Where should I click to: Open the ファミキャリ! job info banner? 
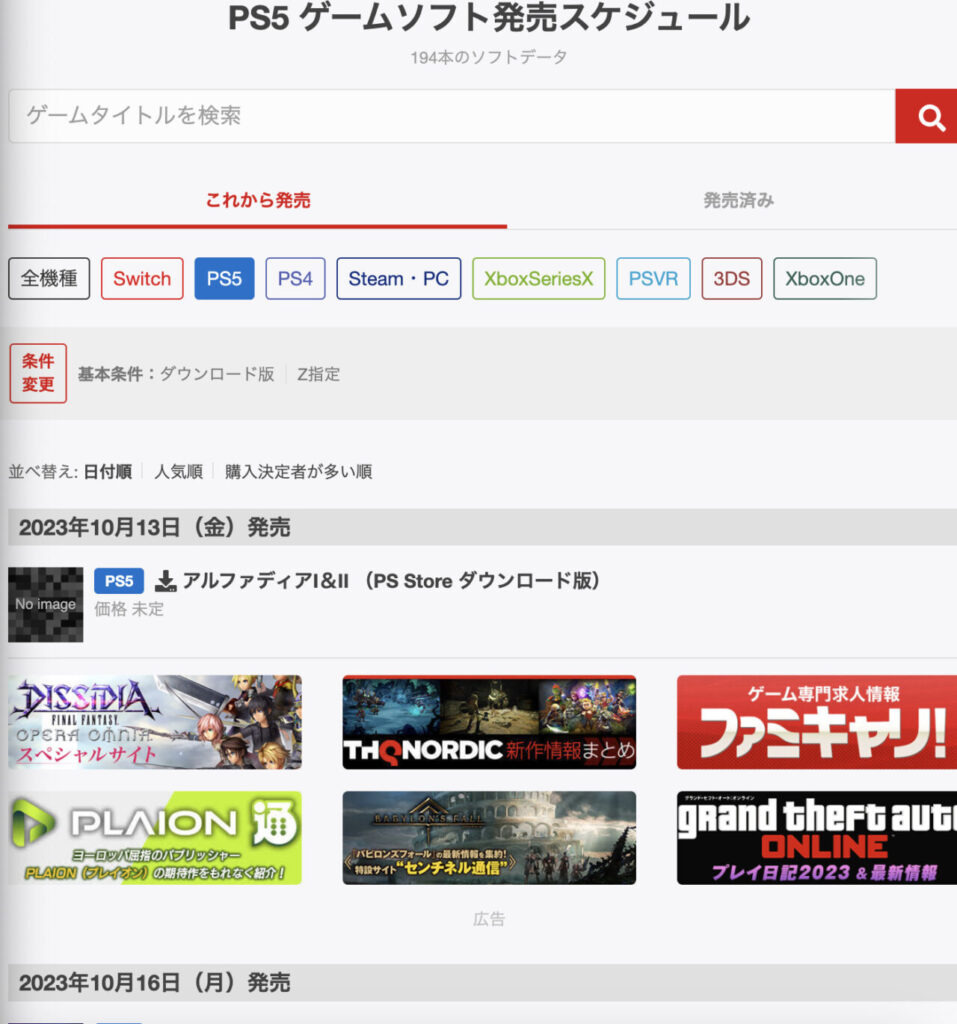coord(817,722)
